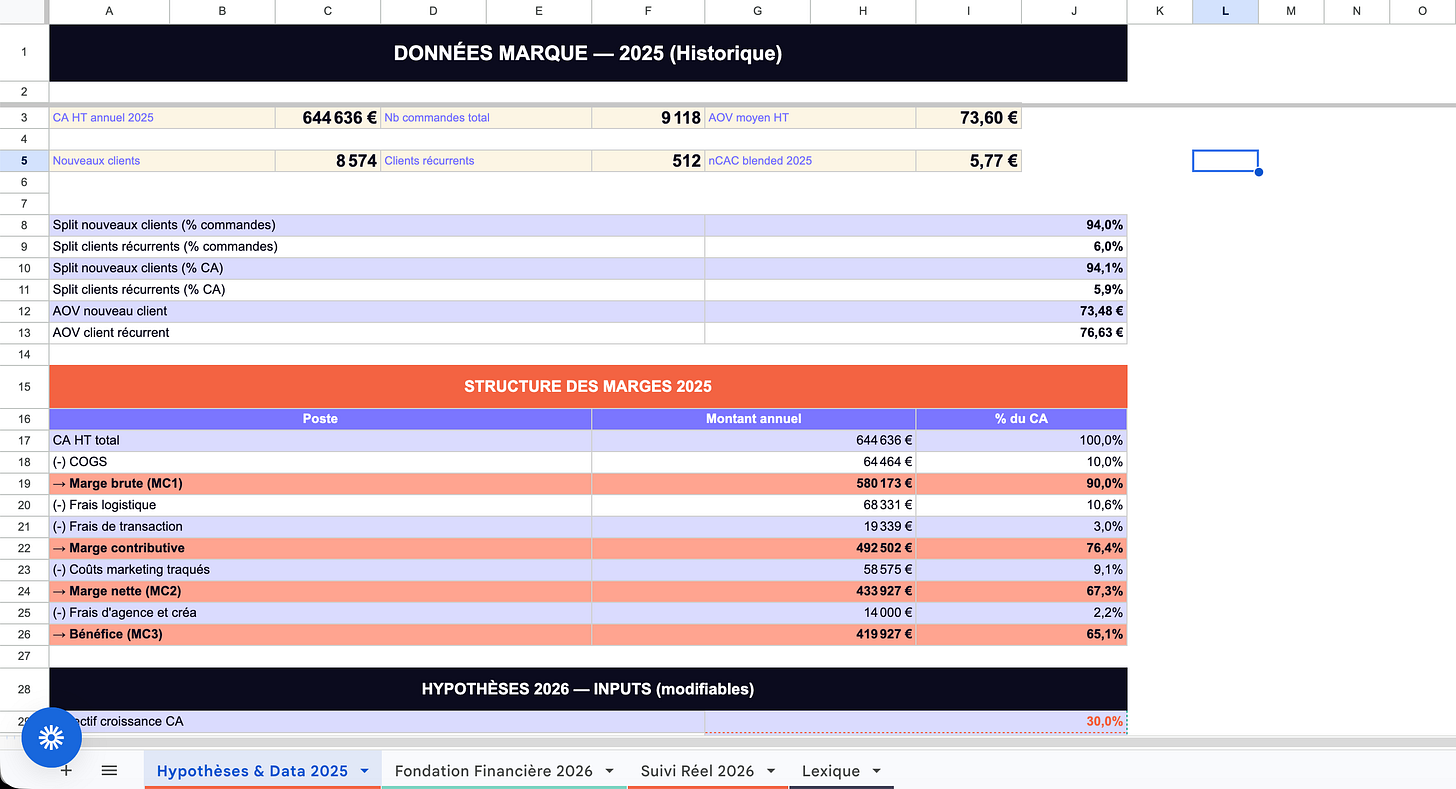Select the CA HT annuel 2025 value cell
This screenshot has width=1456, height=789.
point(328,117)
